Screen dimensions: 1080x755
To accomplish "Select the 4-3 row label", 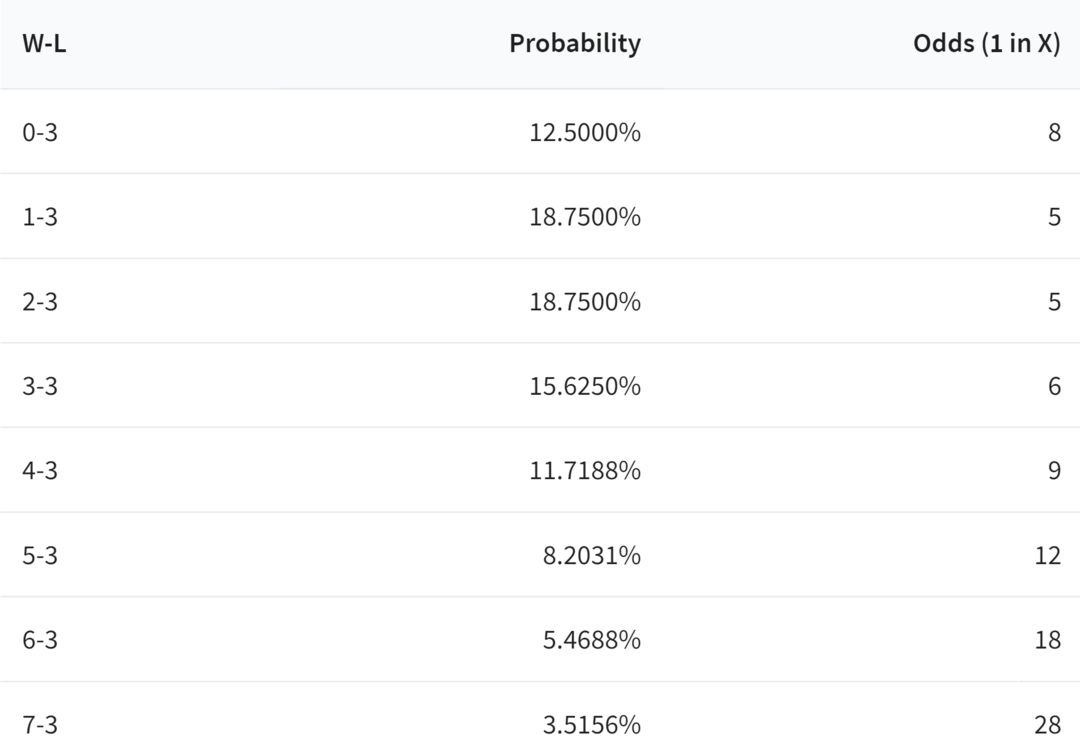I will click(x=40, y=470).
